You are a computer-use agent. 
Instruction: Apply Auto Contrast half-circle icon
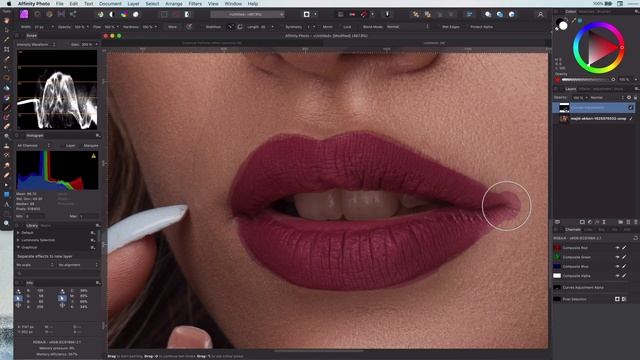coord(111,14)
